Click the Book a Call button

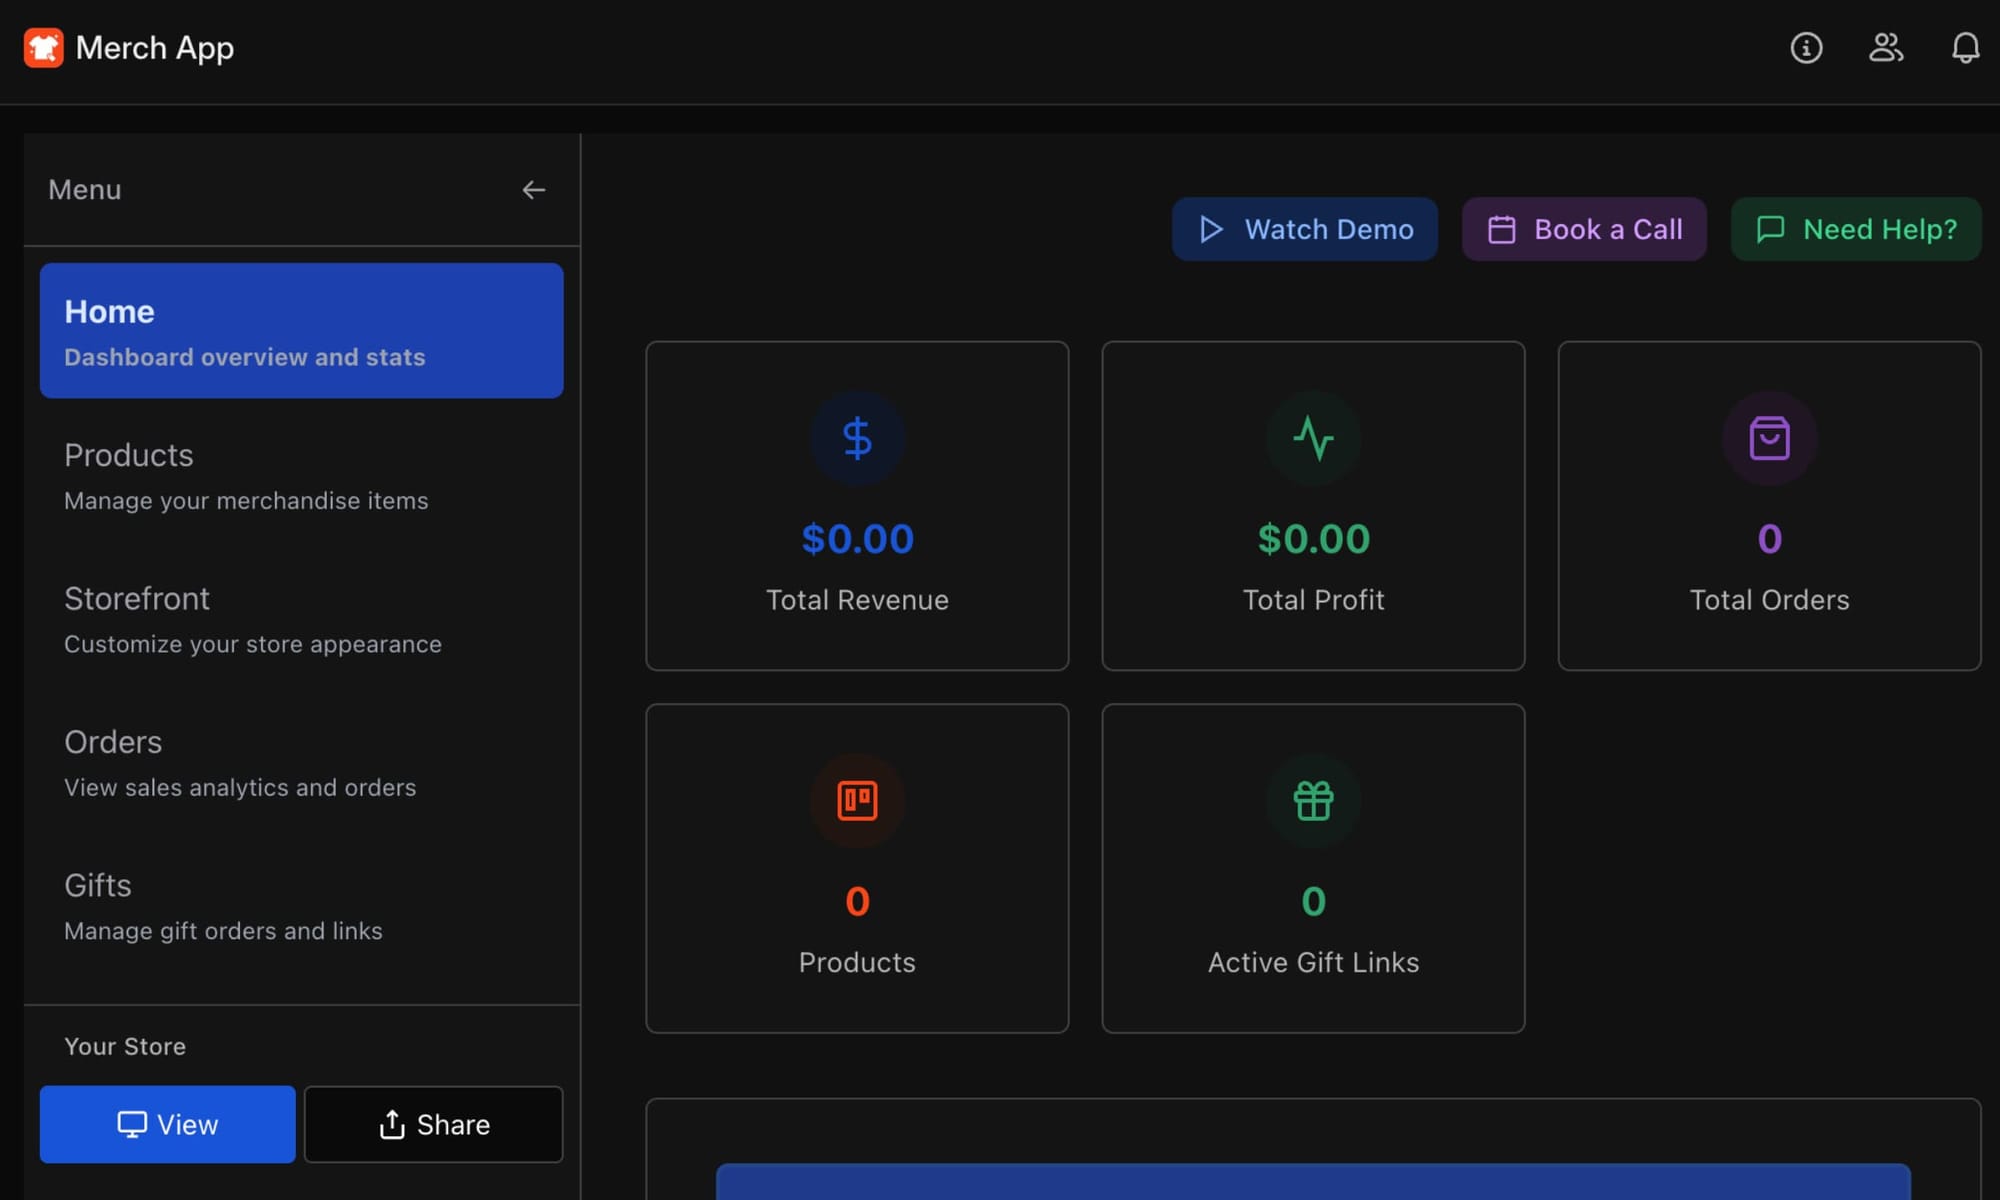(x=1584, y=229)
